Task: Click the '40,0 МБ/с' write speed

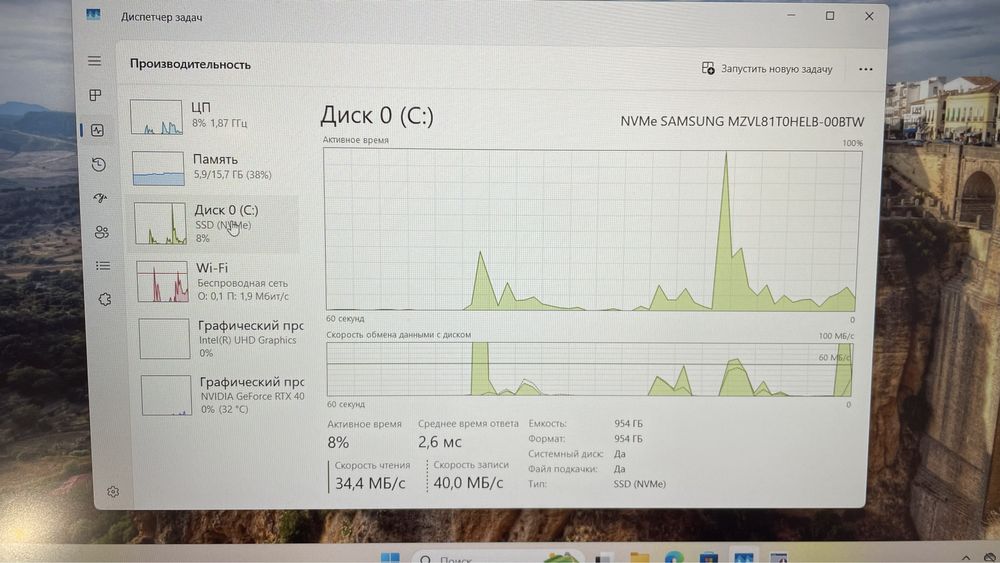Action: click(468, 483)
